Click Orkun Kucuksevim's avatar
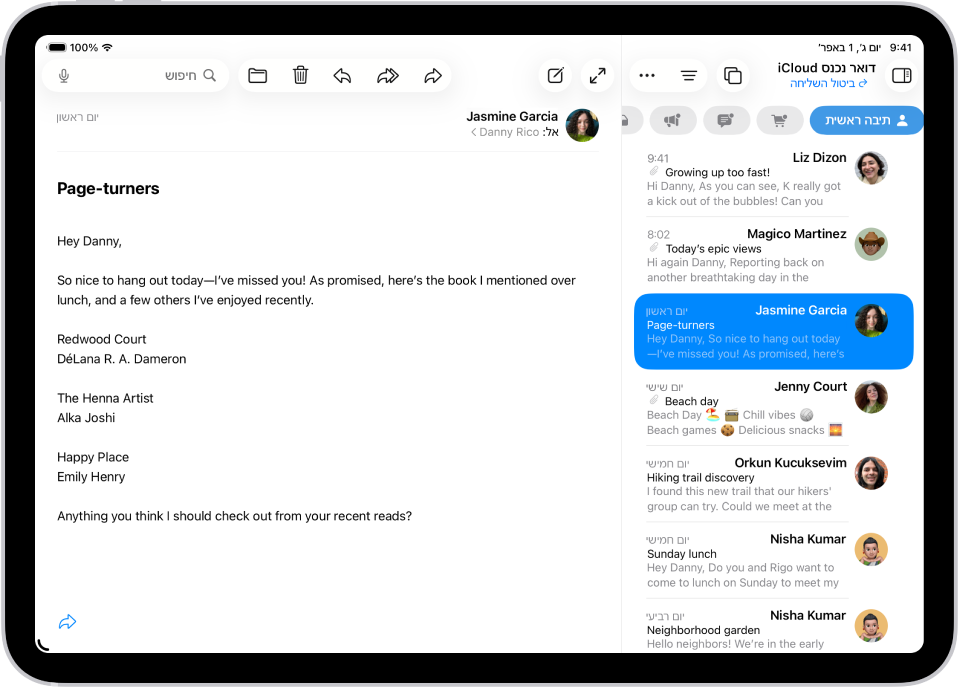 tap(871, 473)
